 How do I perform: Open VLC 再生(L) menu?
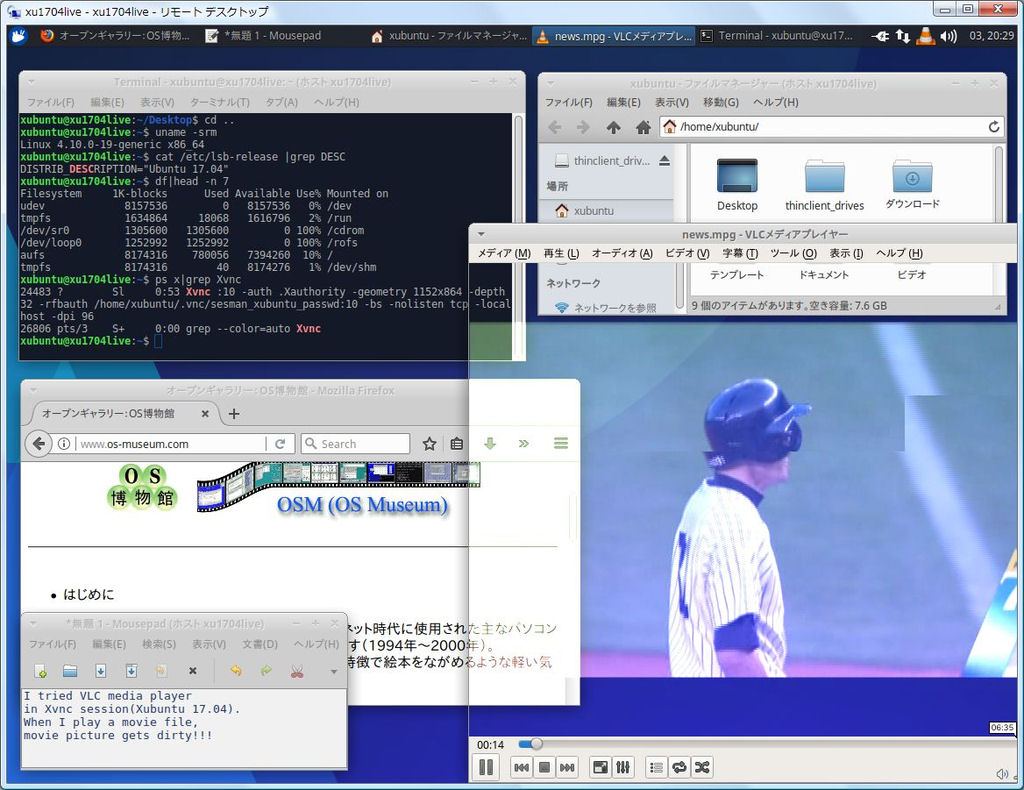561,253
